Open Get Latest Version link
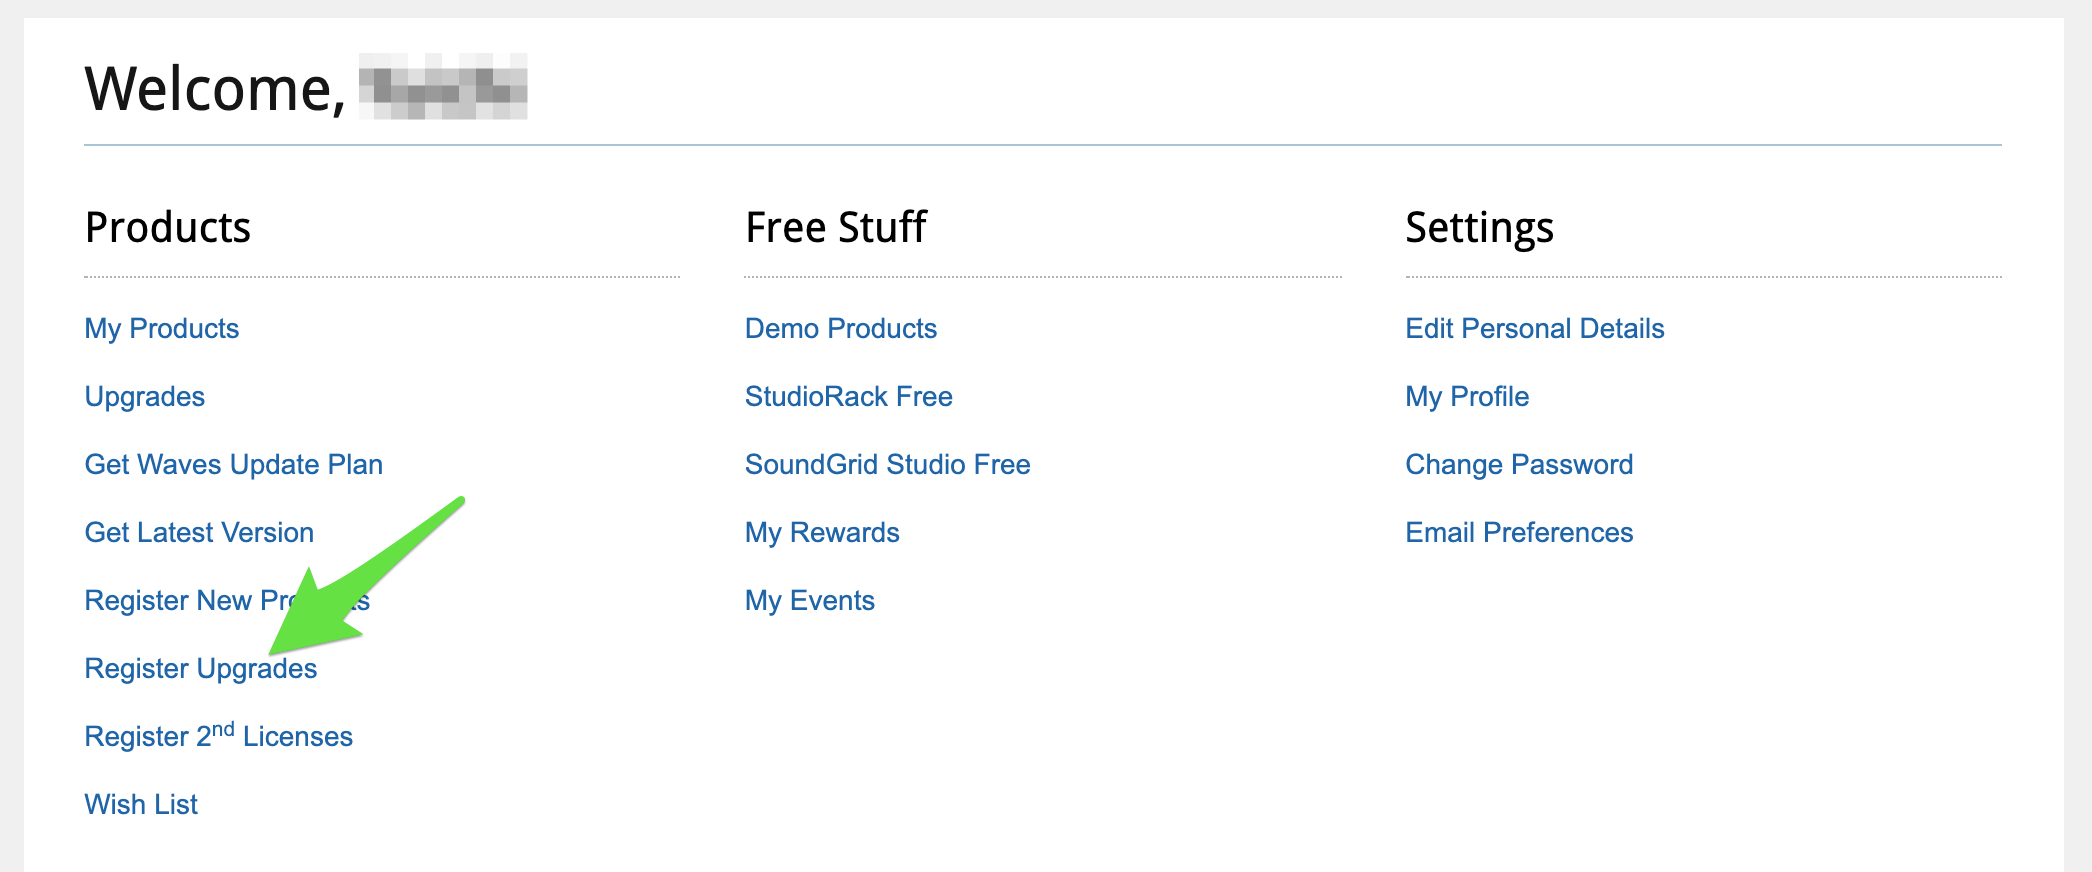The height and width of the screenshot is (872, 2092). 199,533
